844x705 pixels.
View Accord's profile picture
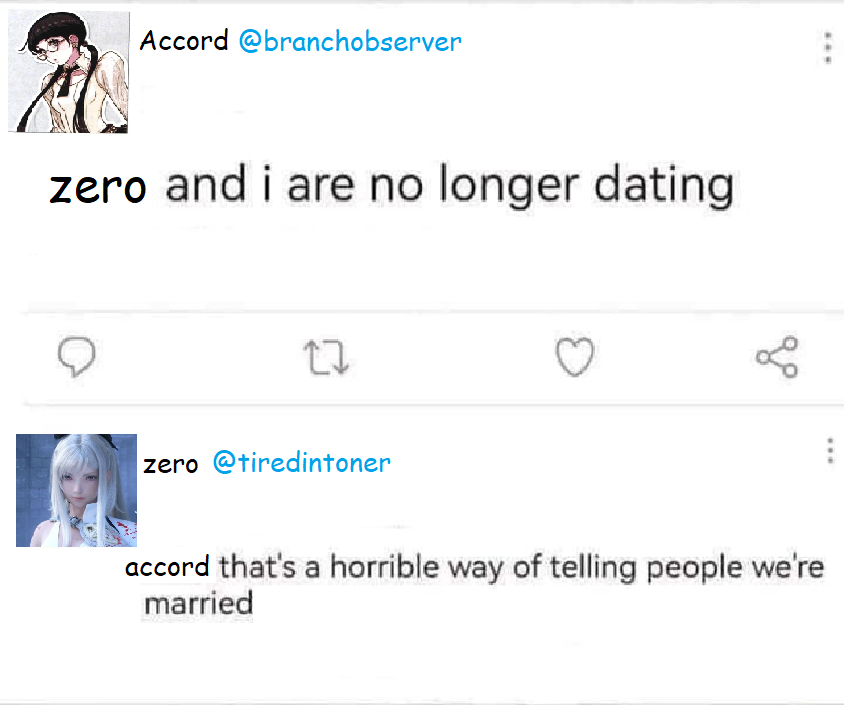(x=69, y=72)
